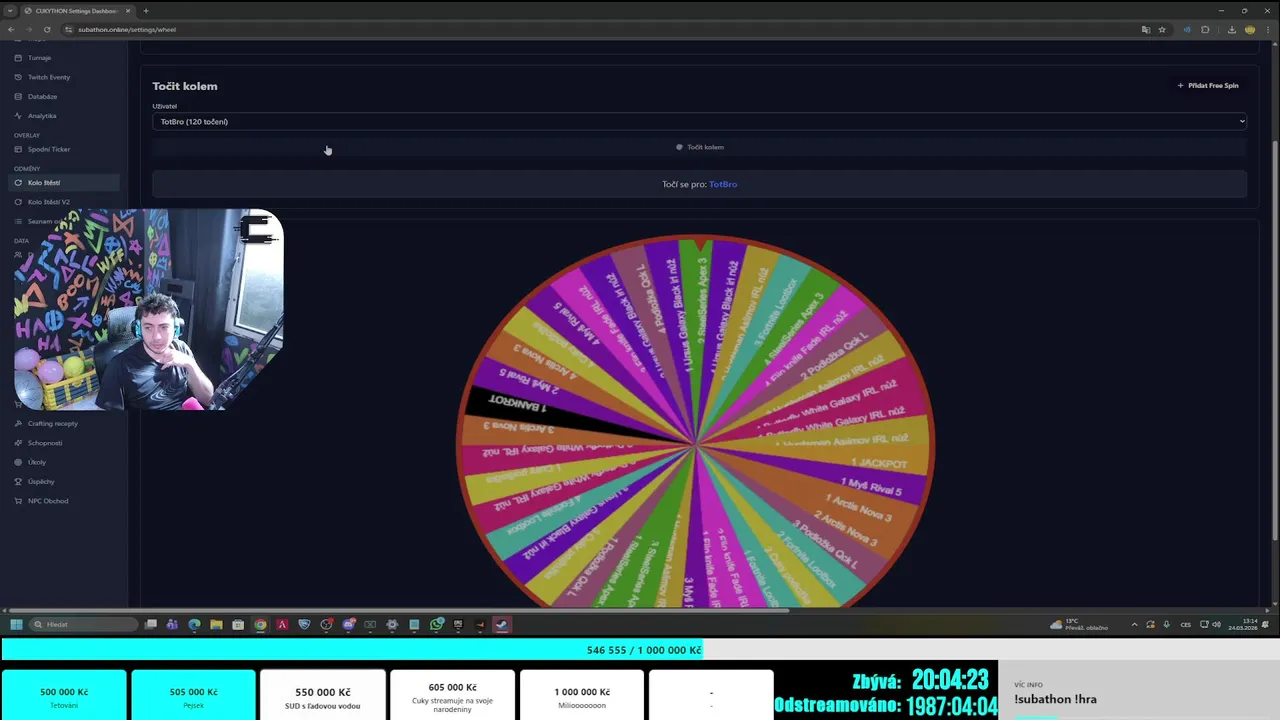Select the CUKYTHON Settings Dashboard tab
Viewport: 1280px width, 720px height.
[x=77, y=10]
